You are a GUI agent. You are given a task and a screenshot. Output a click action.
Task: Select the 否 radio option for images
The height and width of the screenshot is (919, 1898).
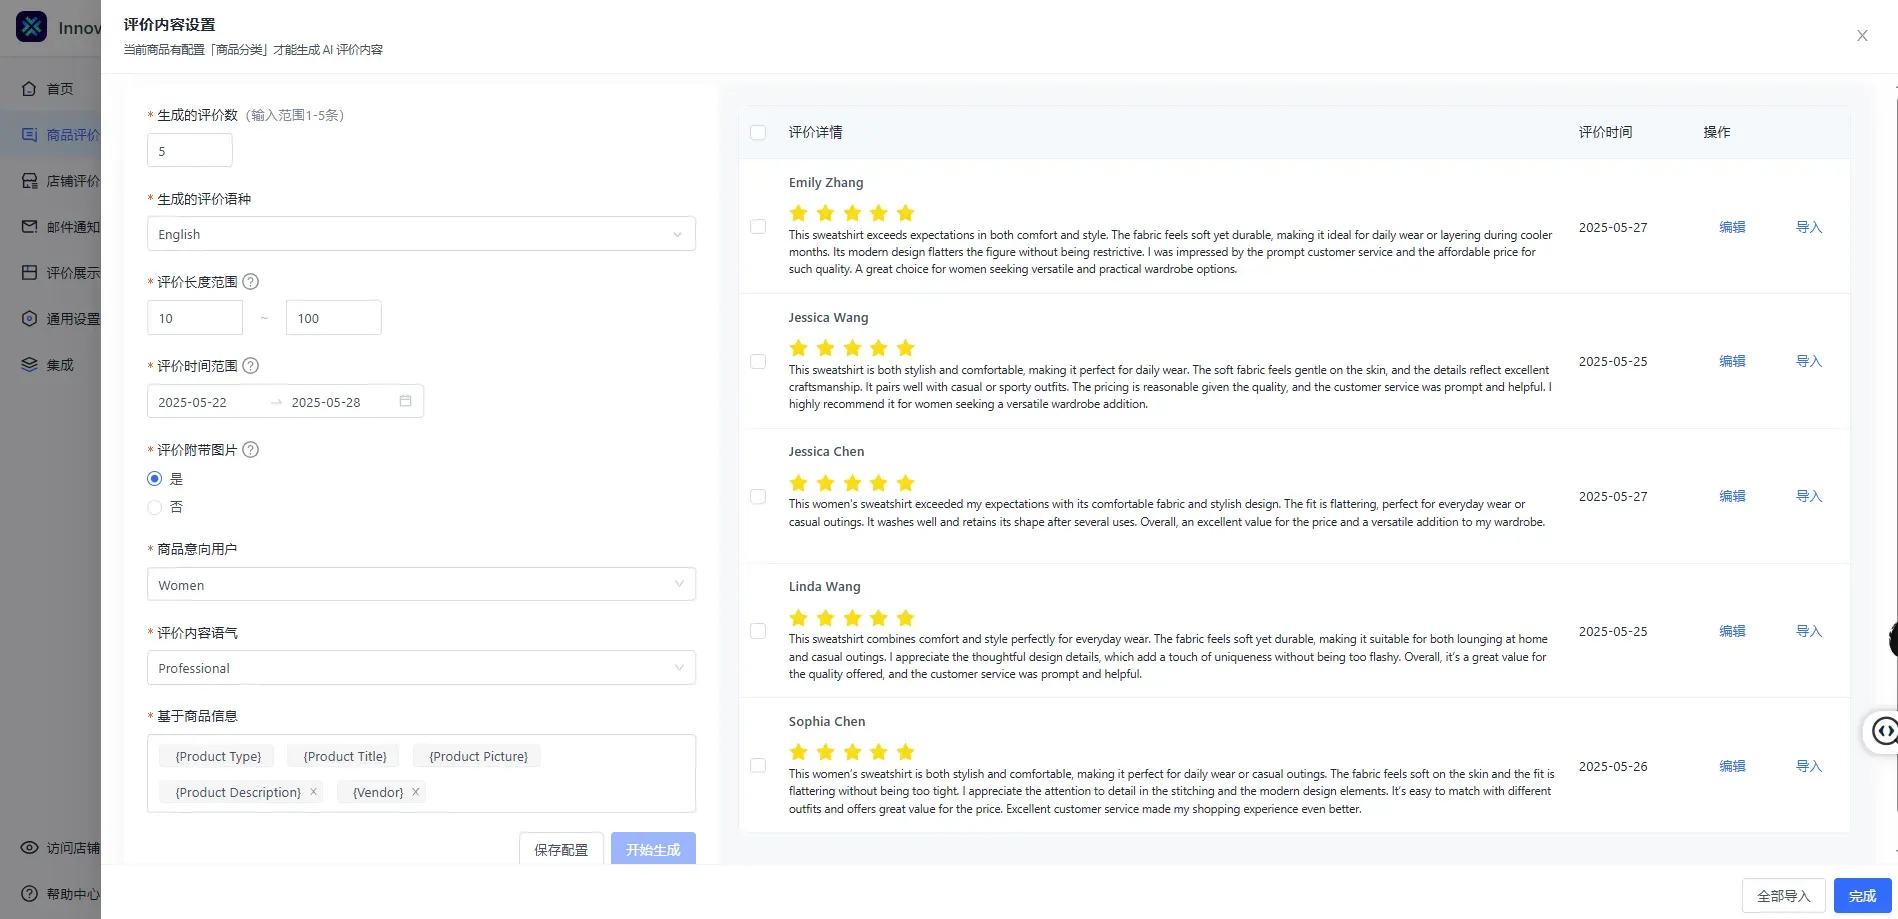tap(155, 507)
